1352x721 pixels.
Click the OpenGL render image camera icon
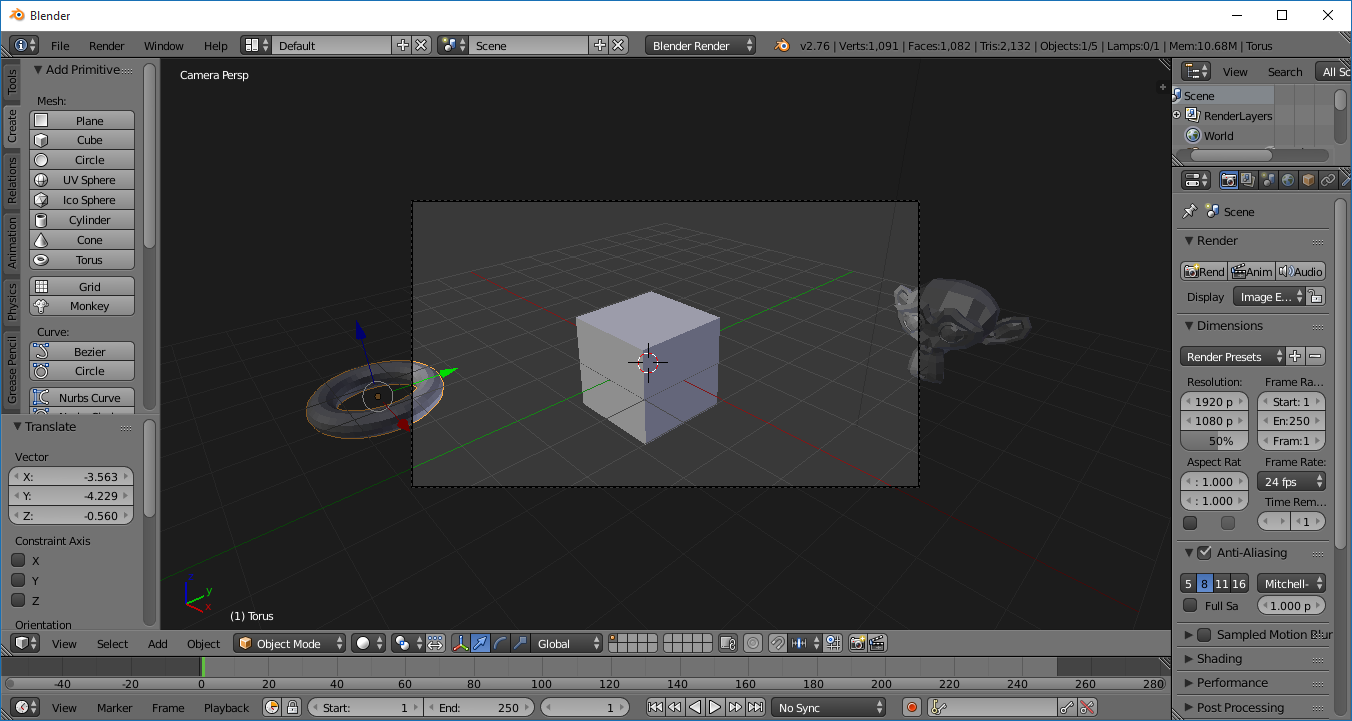coord(857,643)
